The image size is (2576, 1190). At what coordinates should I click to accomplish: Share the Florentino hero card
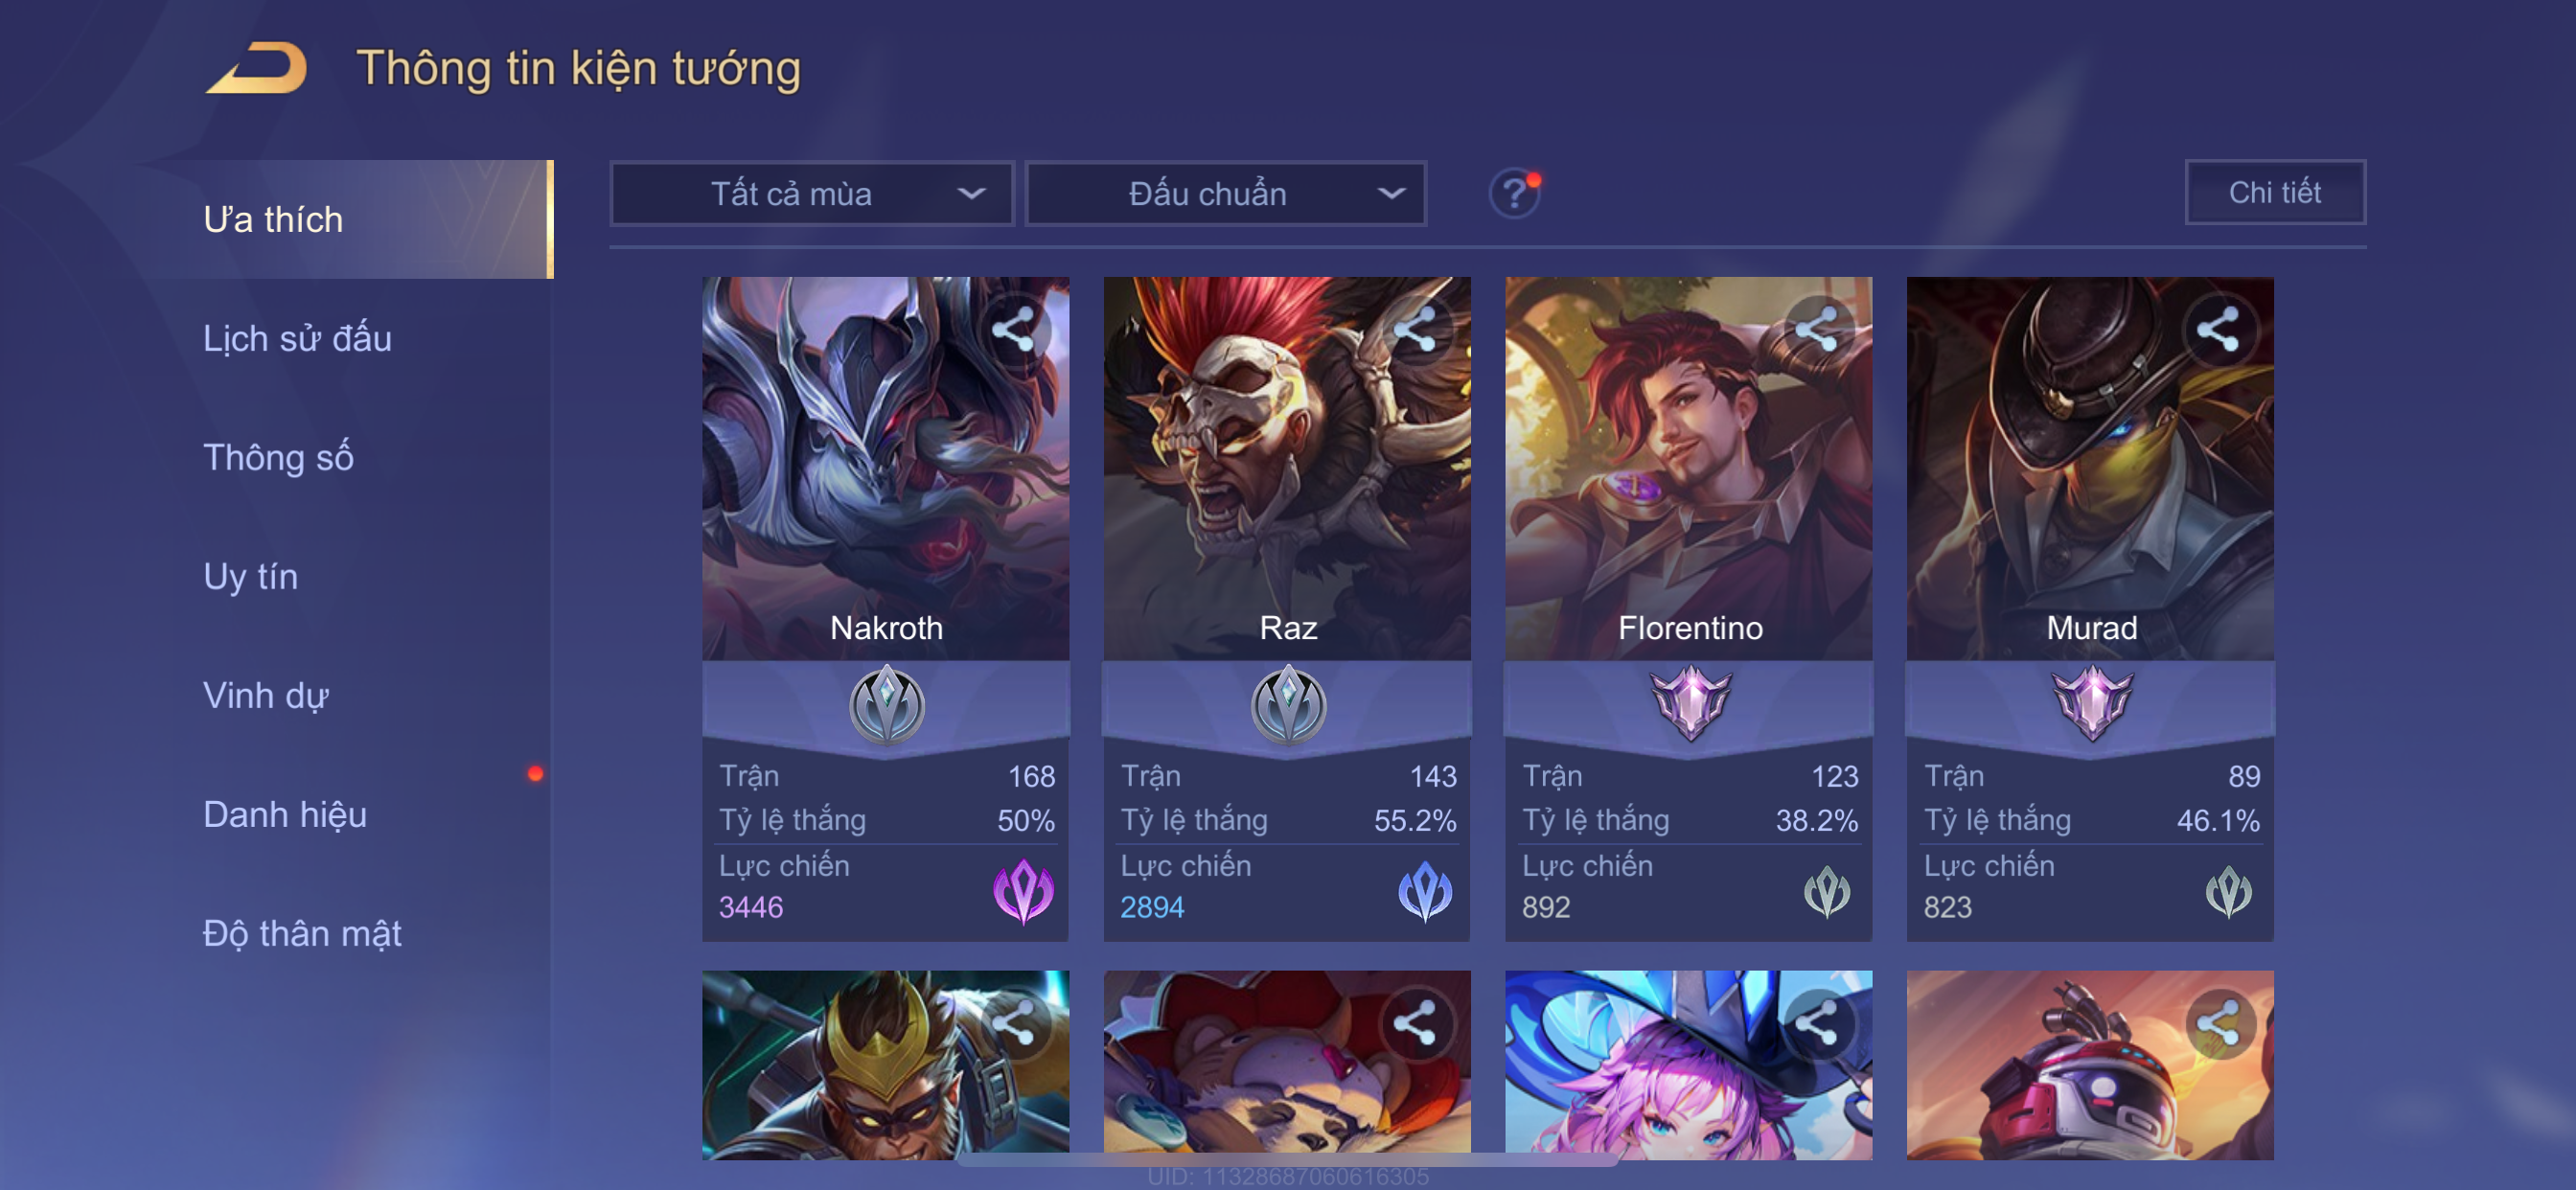click(x=1817, y=329)
